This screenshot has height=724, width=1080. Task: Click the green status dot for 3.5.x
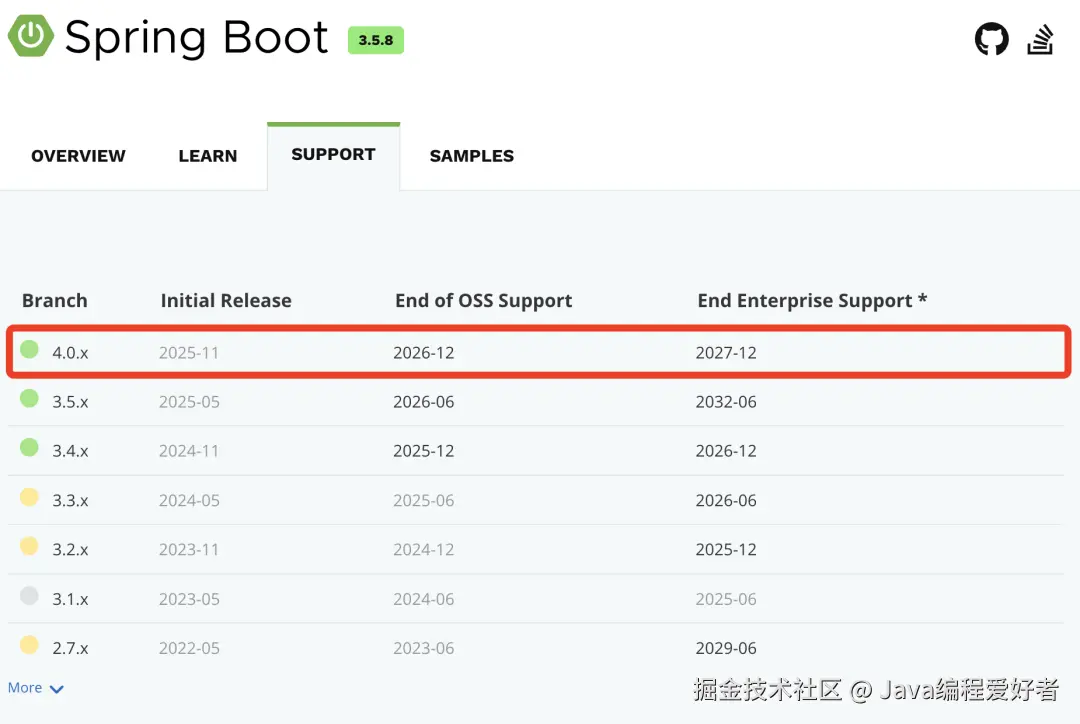tap(30, 399)
